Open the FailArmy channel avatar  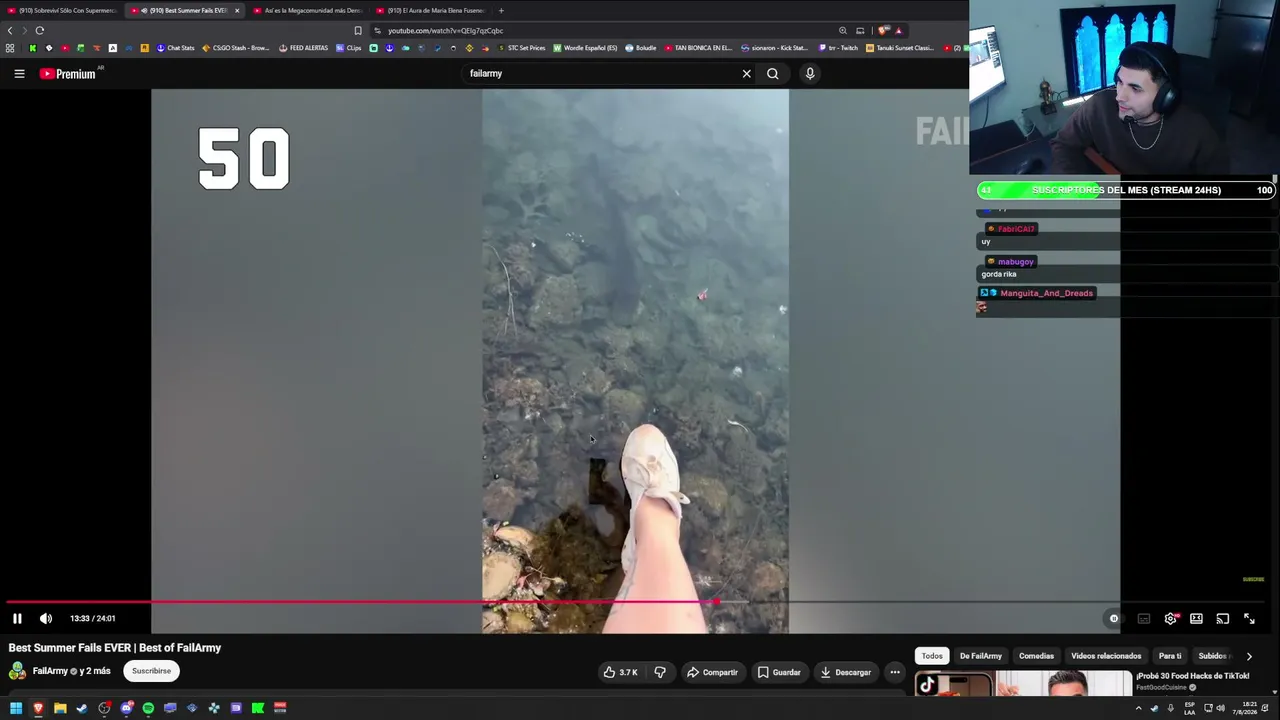18,671
